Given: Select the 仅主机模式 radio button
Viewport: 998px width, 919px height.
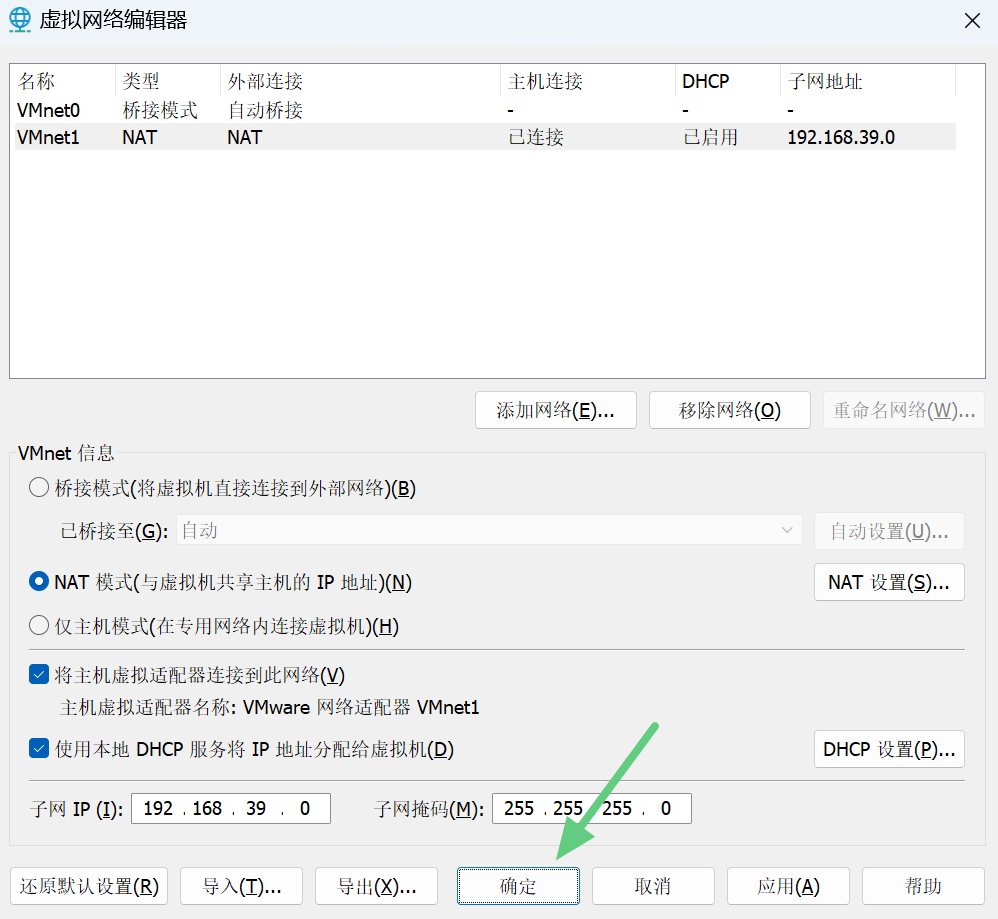Looking at the screenshot, I should 39,626.
